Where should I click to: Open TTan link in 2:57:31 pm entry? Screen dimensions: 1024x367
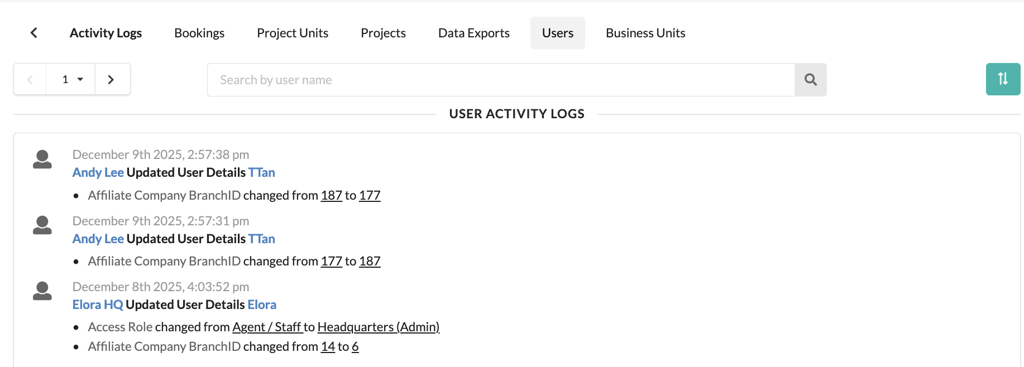click(x=262, y=238)
